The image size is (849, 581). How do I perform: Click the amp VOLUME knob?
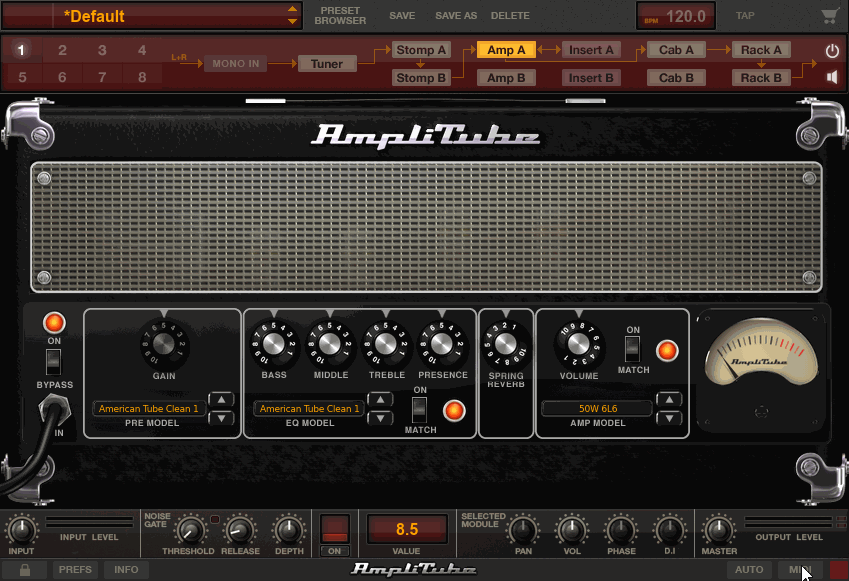coord(578,343)
